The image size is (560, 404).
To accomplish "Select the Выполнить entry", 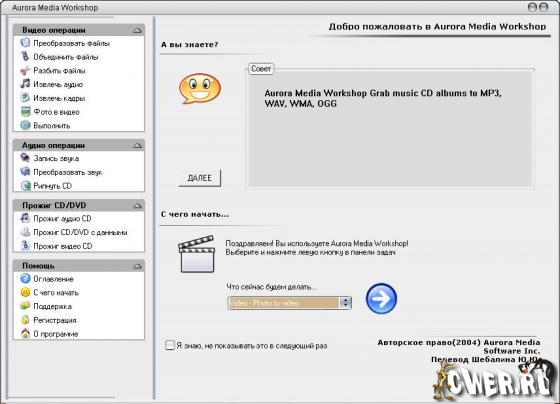I will click(52, 125).
